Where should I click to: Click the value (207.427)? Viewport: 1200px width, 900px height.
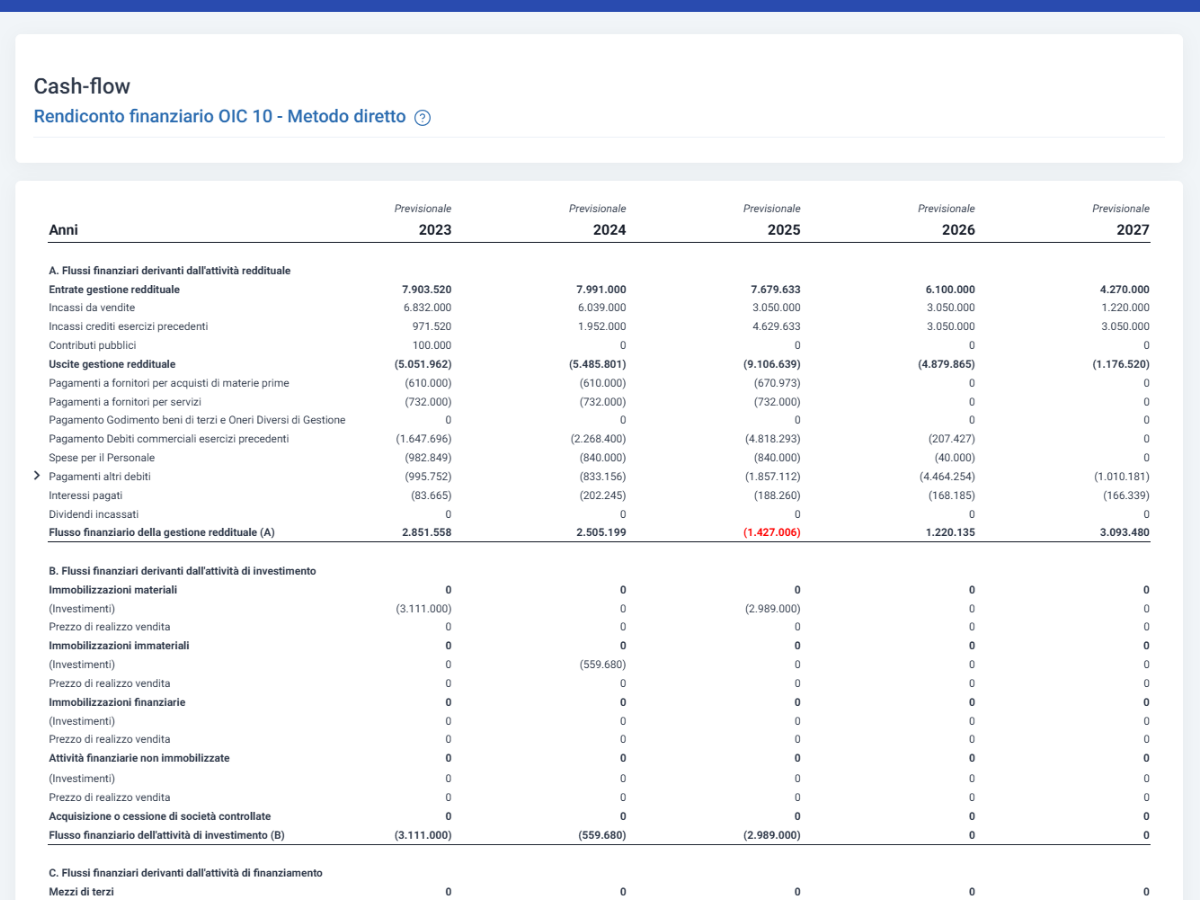point(952,438)
